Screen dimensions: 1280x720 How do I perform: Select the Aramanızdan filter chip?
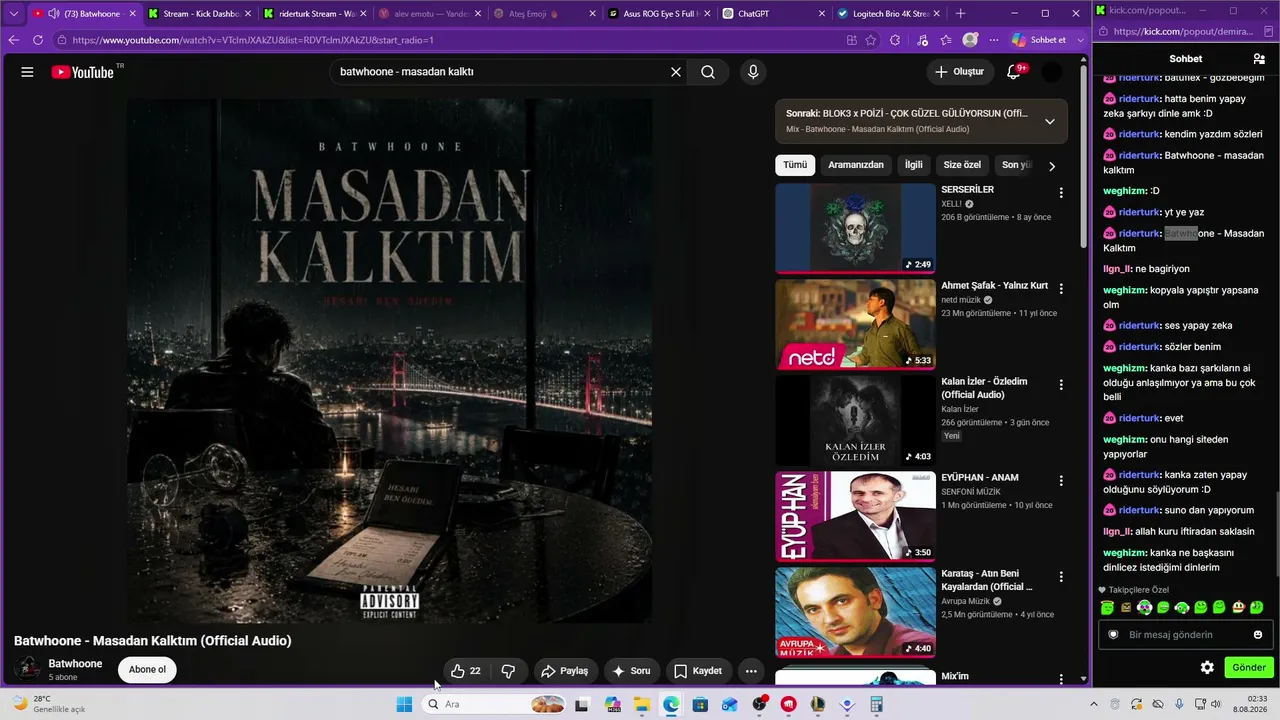(856, 165)
